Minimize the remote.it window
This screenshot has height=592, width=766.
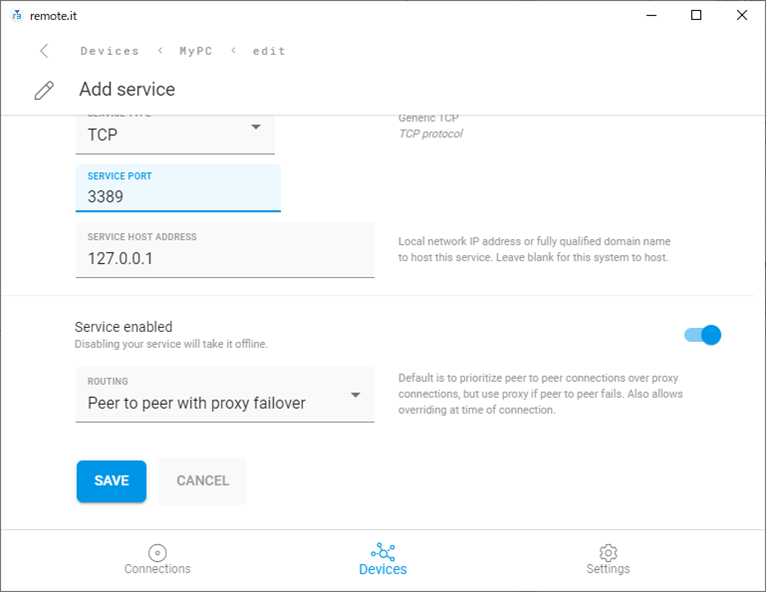click(651, 16)
